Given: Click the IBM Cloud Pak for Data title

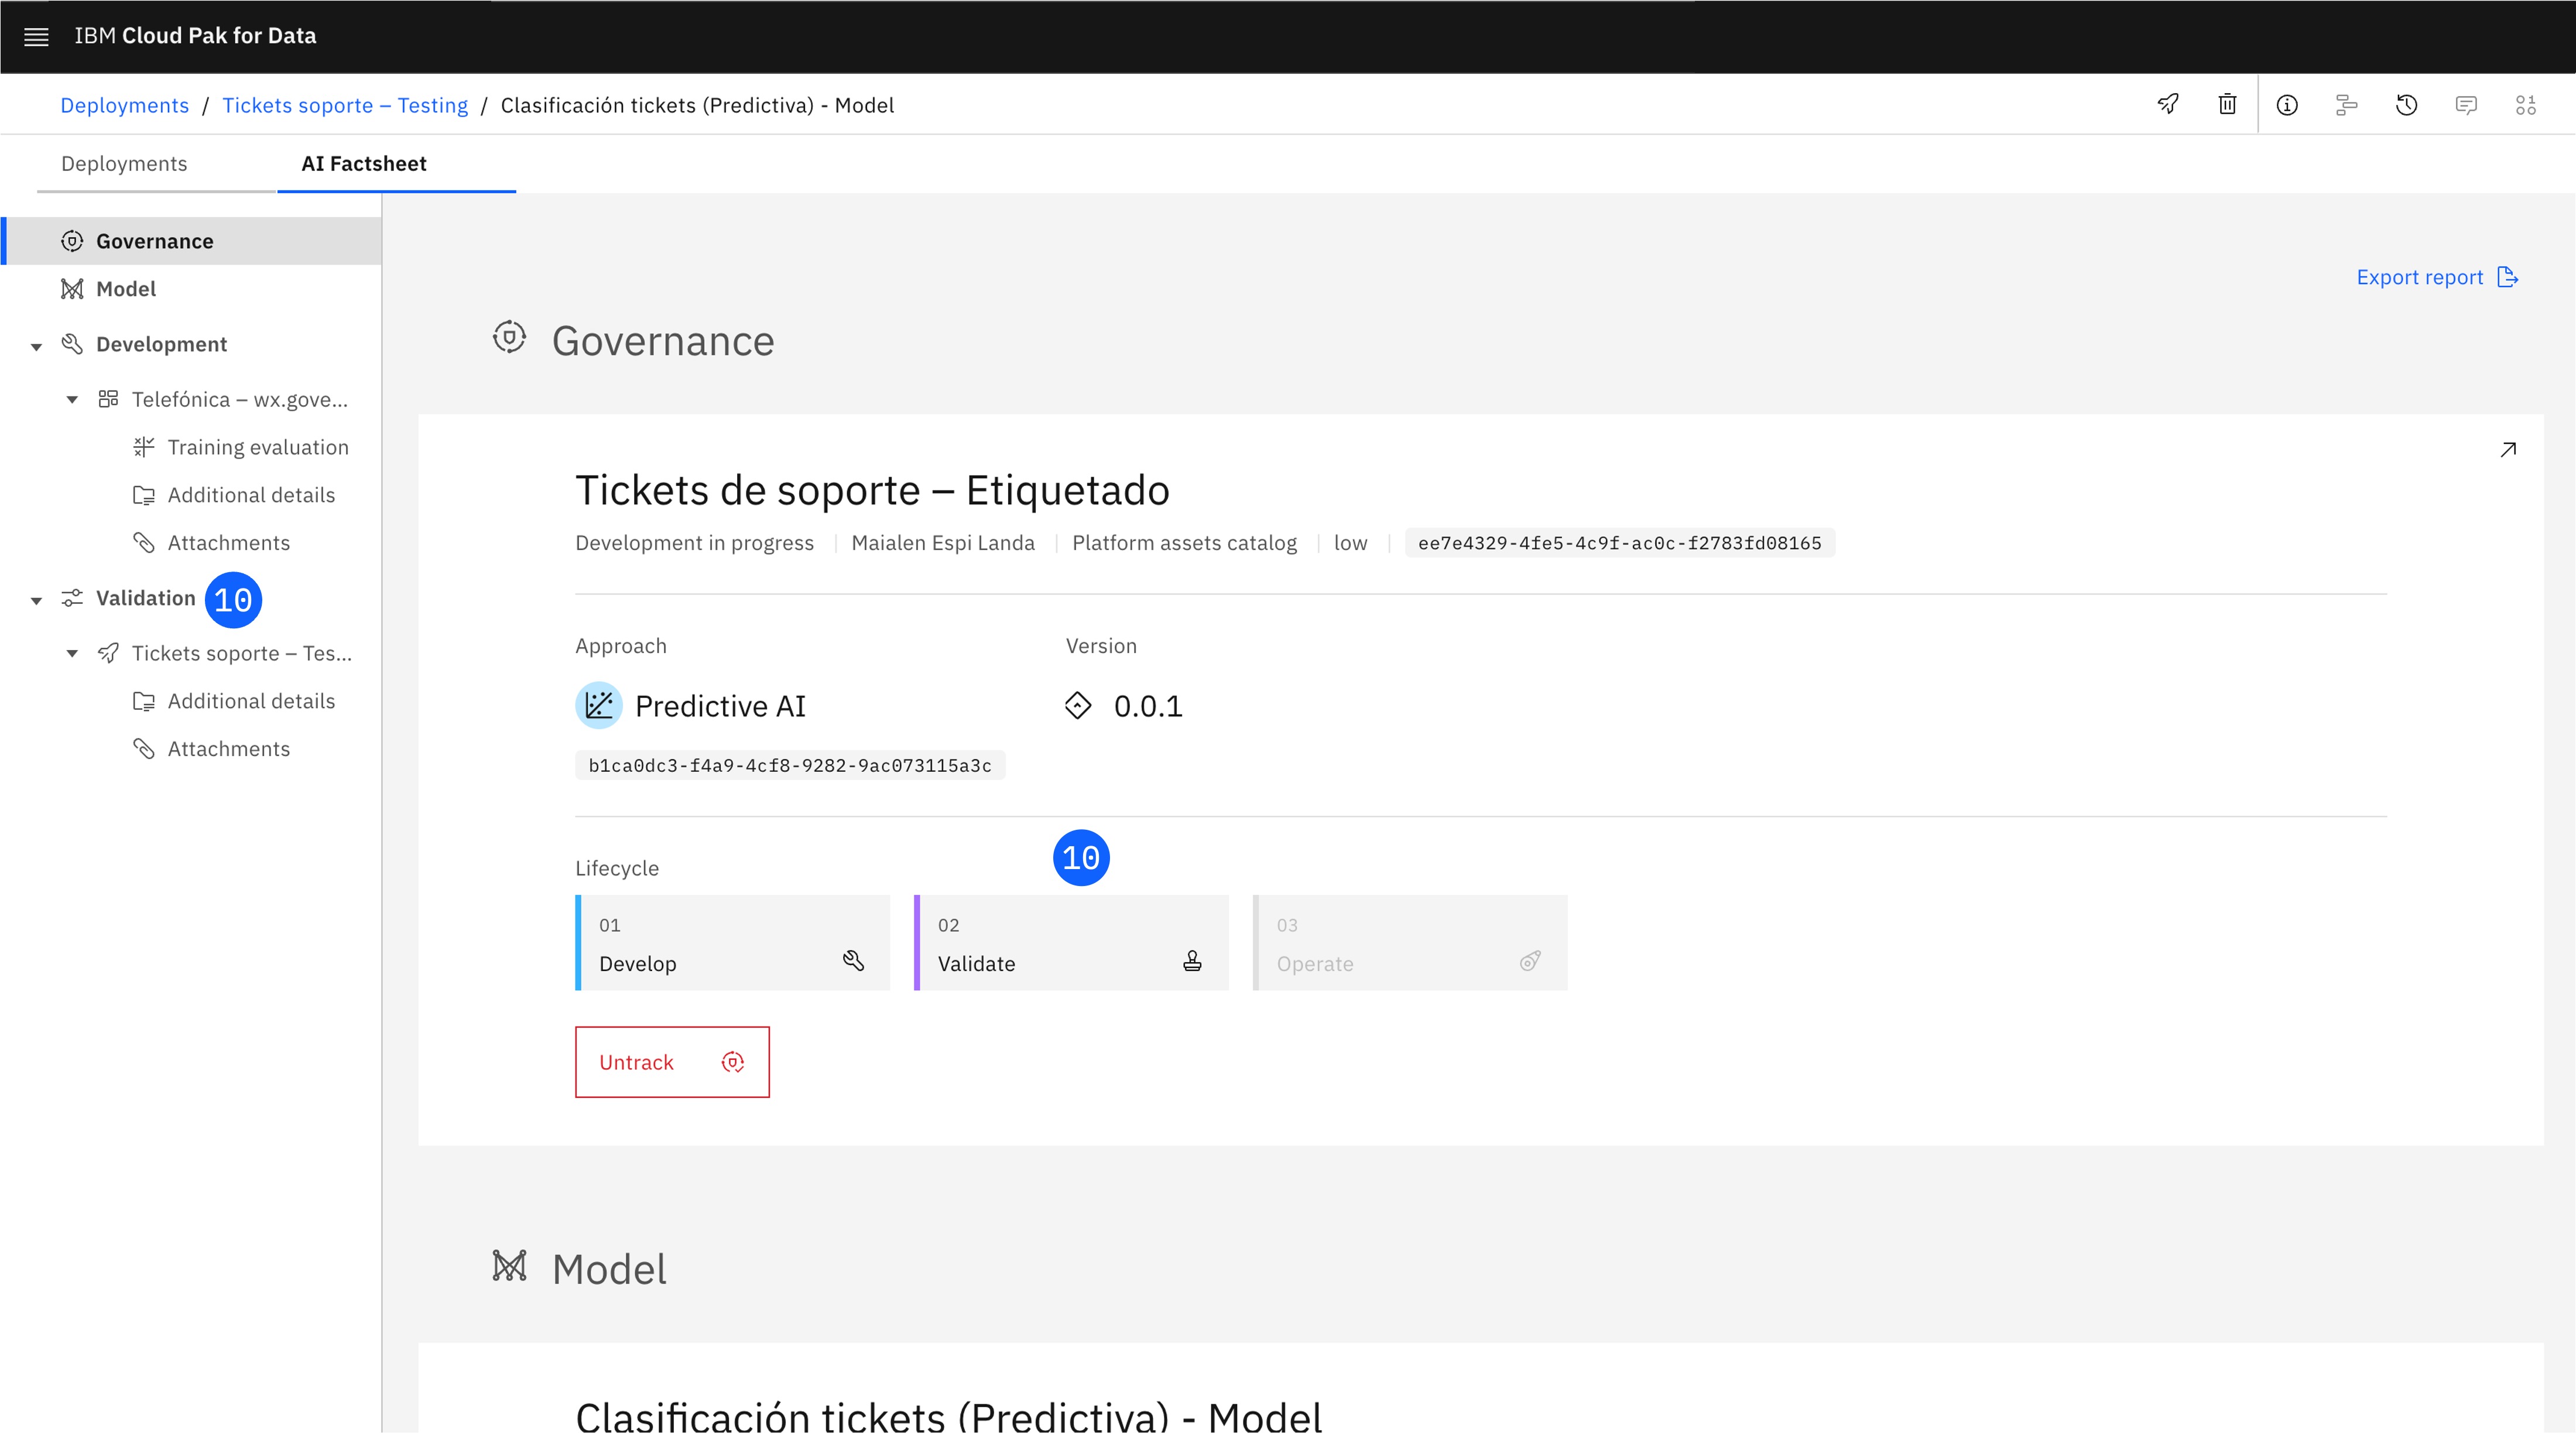Looking at the screenshot, I should point(195,36).
